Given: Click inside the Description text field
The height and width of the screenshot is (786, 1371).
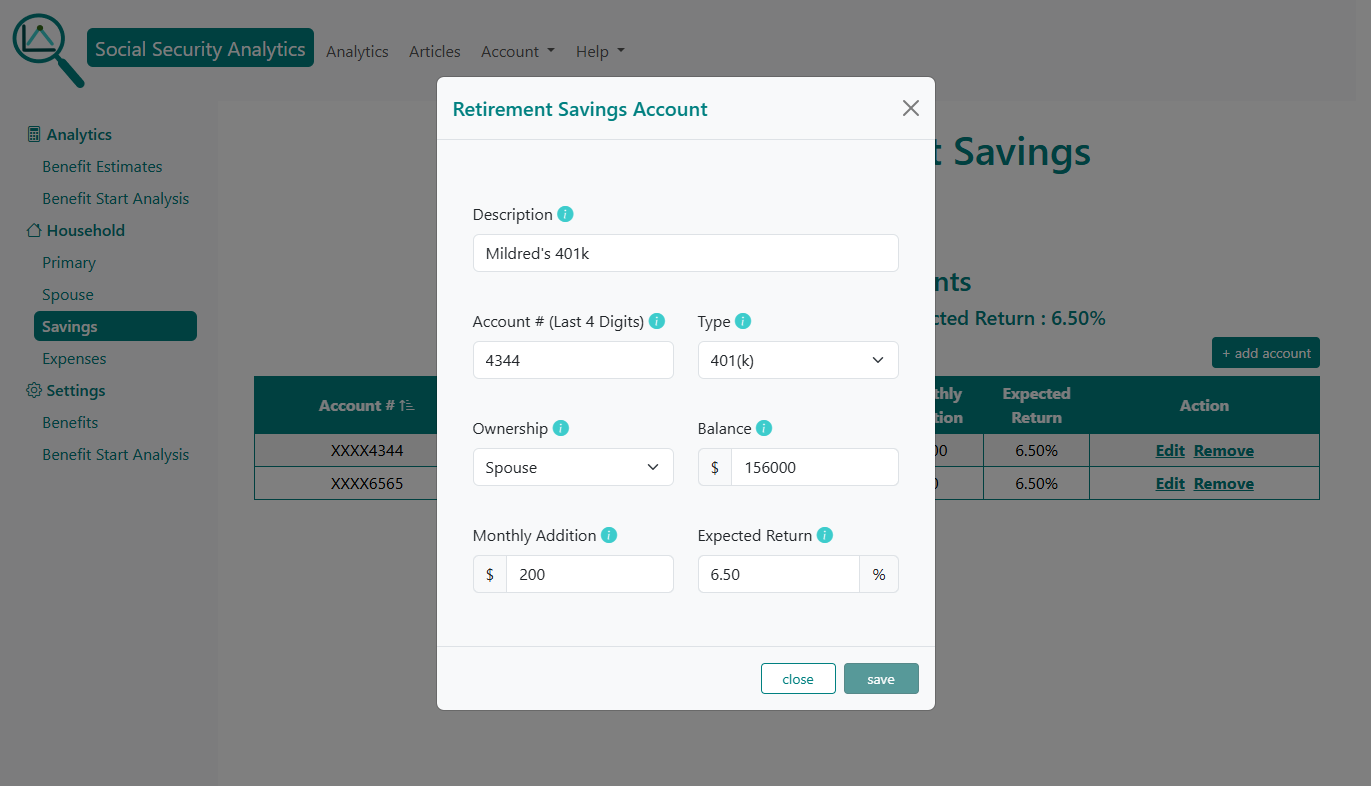Looking at the screenshot, I should pos(685,253).
